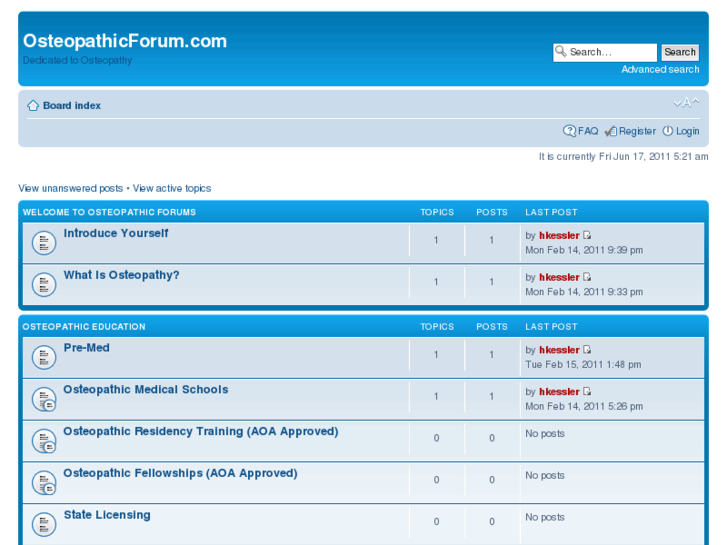The height and width of the screenshot is (545, 727).
Task: Open the Introduce Yourself forum
Action: tap(116, 233)
